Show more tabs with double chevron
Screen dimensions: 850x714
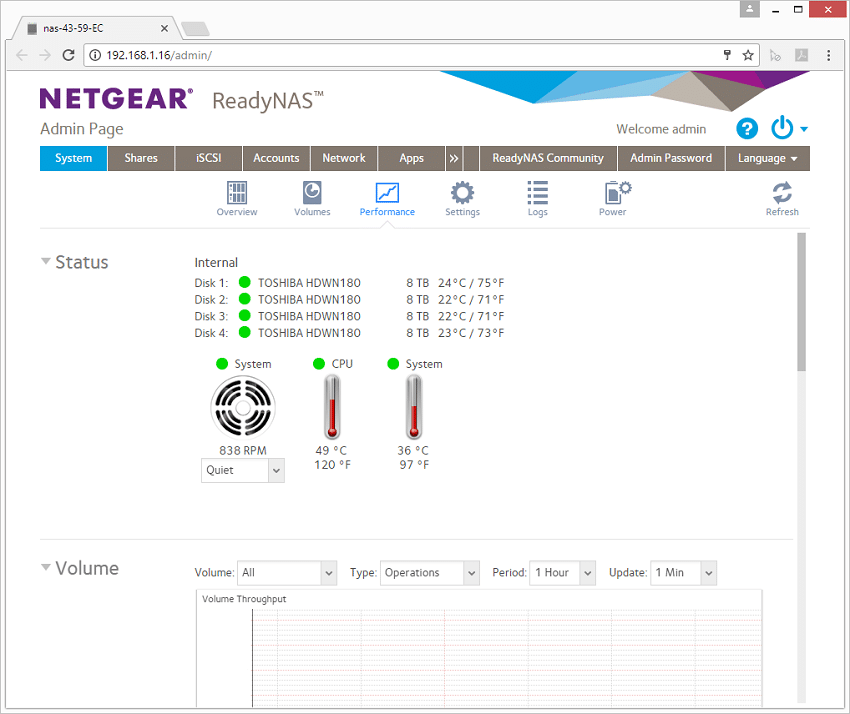click(454, 158)
